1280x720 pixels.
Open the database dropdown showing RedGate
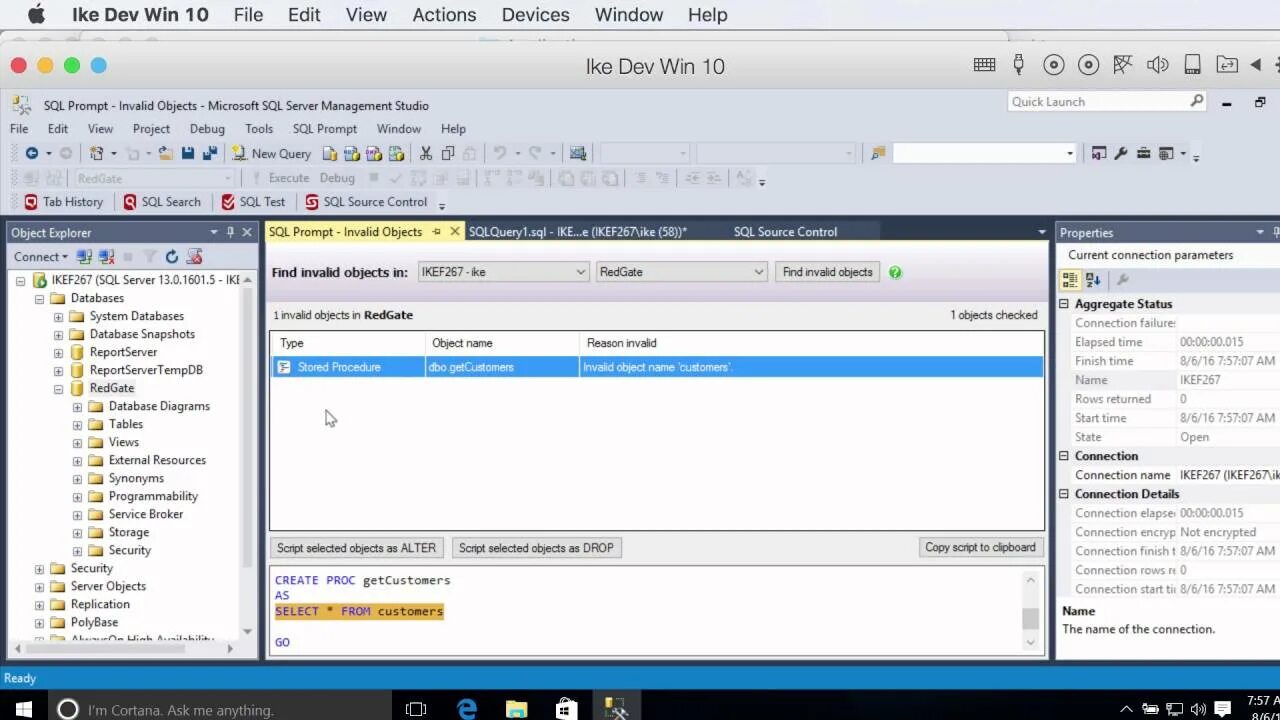681,272
